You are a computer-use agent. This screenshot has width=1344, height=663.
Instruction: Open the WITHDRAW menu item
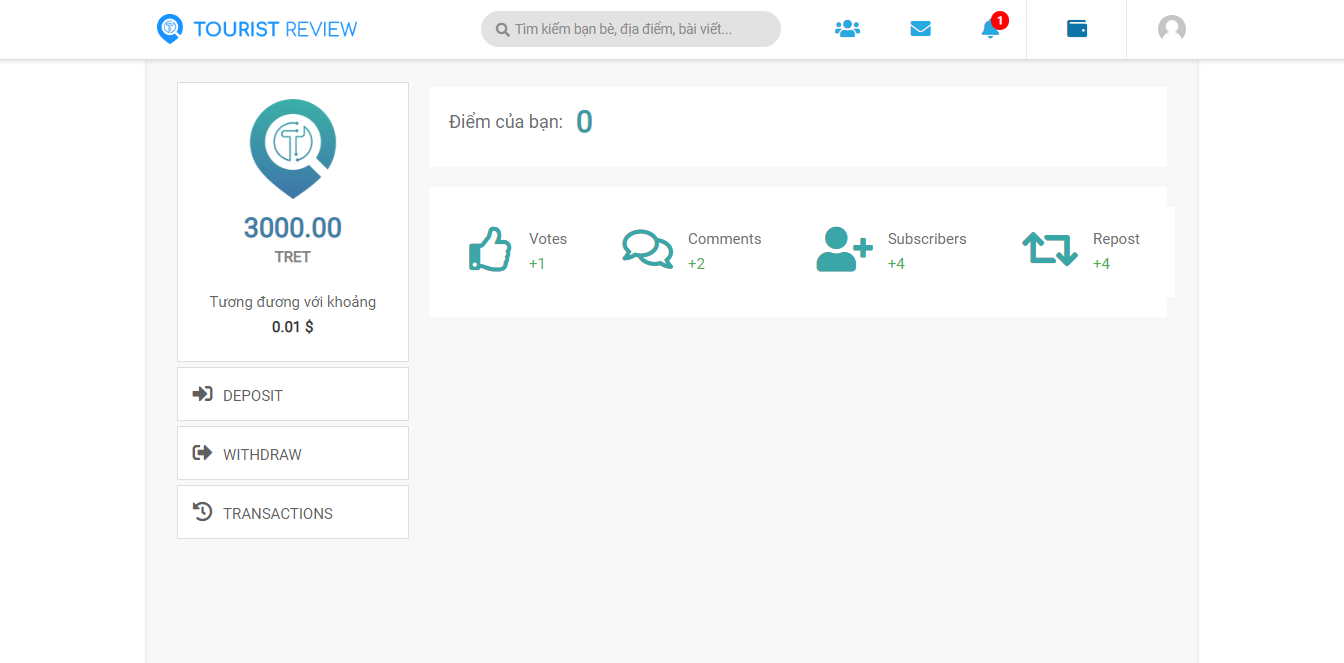point(293,453)
